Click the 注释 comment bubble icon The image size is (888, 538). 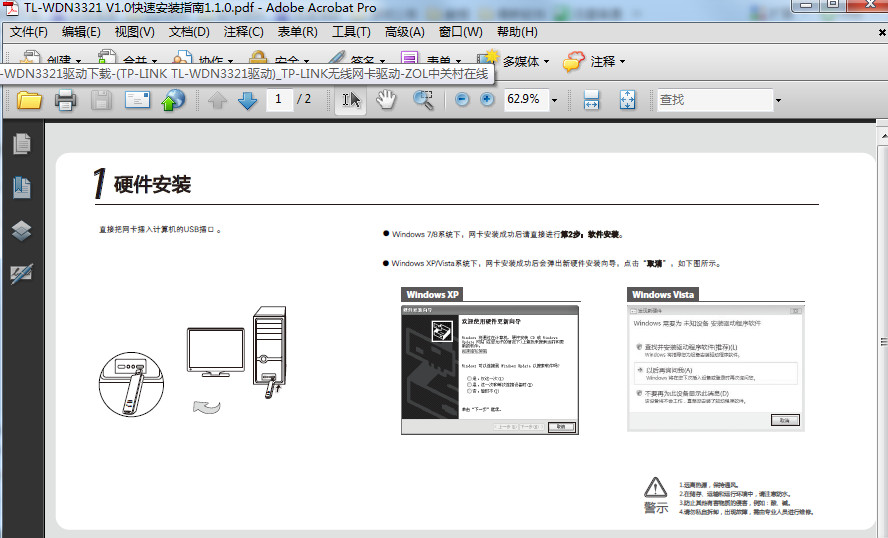(574, 61)
